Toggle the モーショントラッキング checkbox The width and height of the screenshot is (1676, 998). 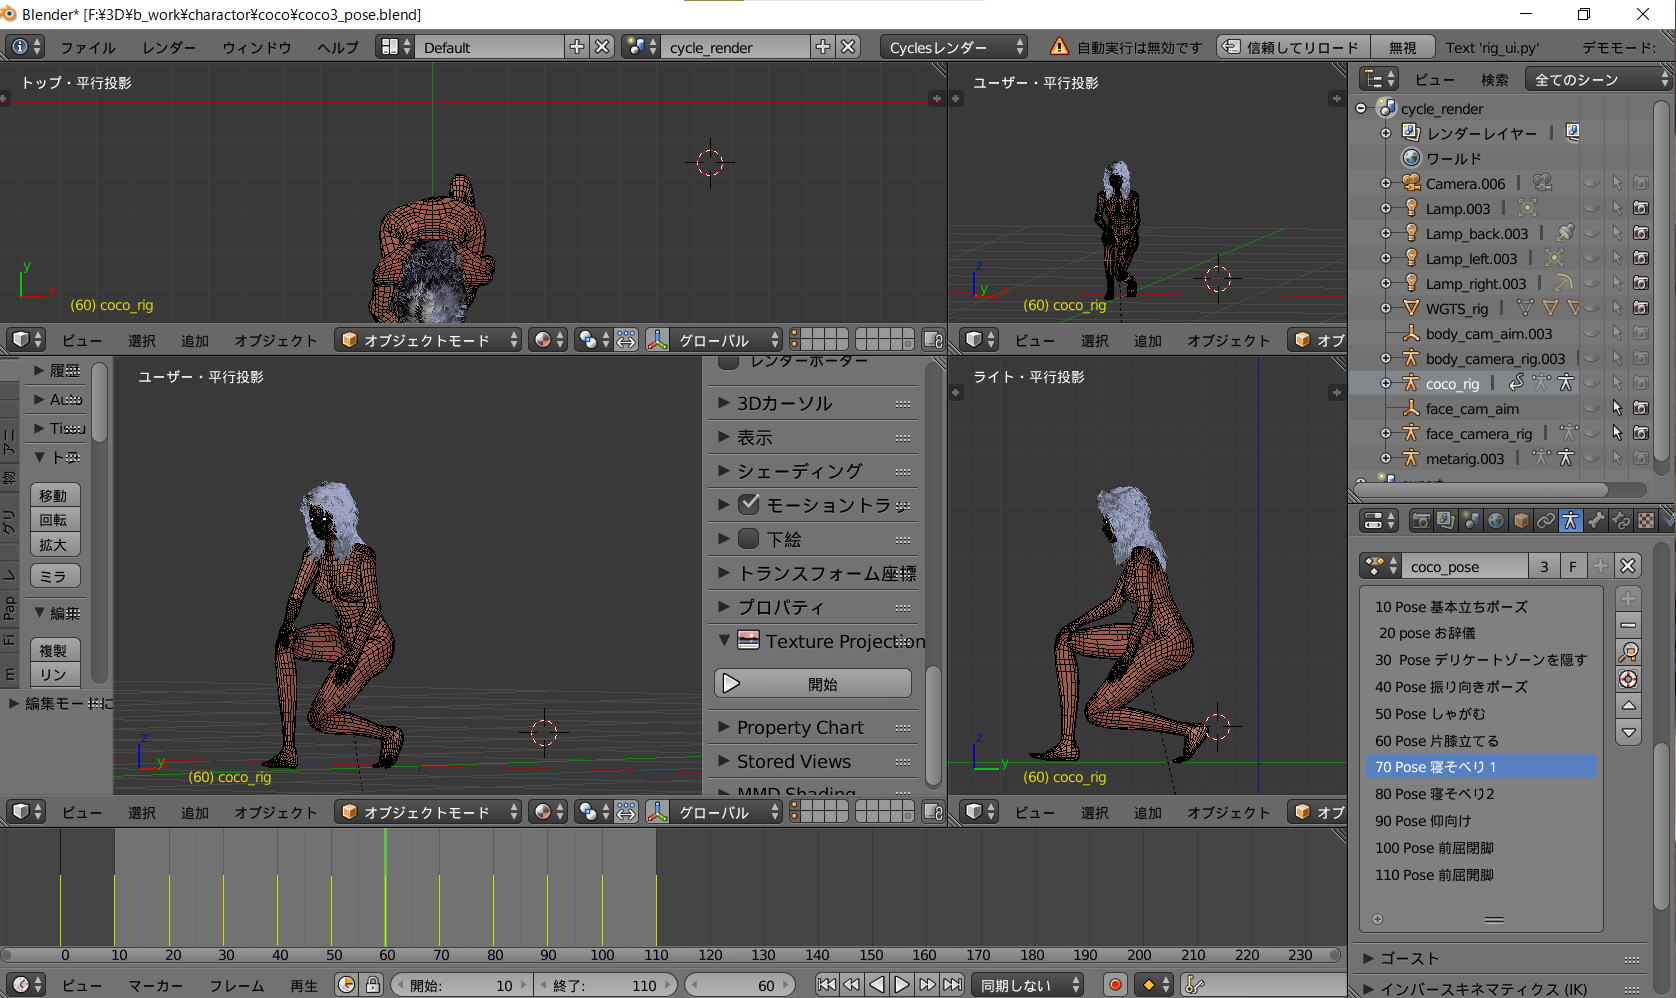749,505
